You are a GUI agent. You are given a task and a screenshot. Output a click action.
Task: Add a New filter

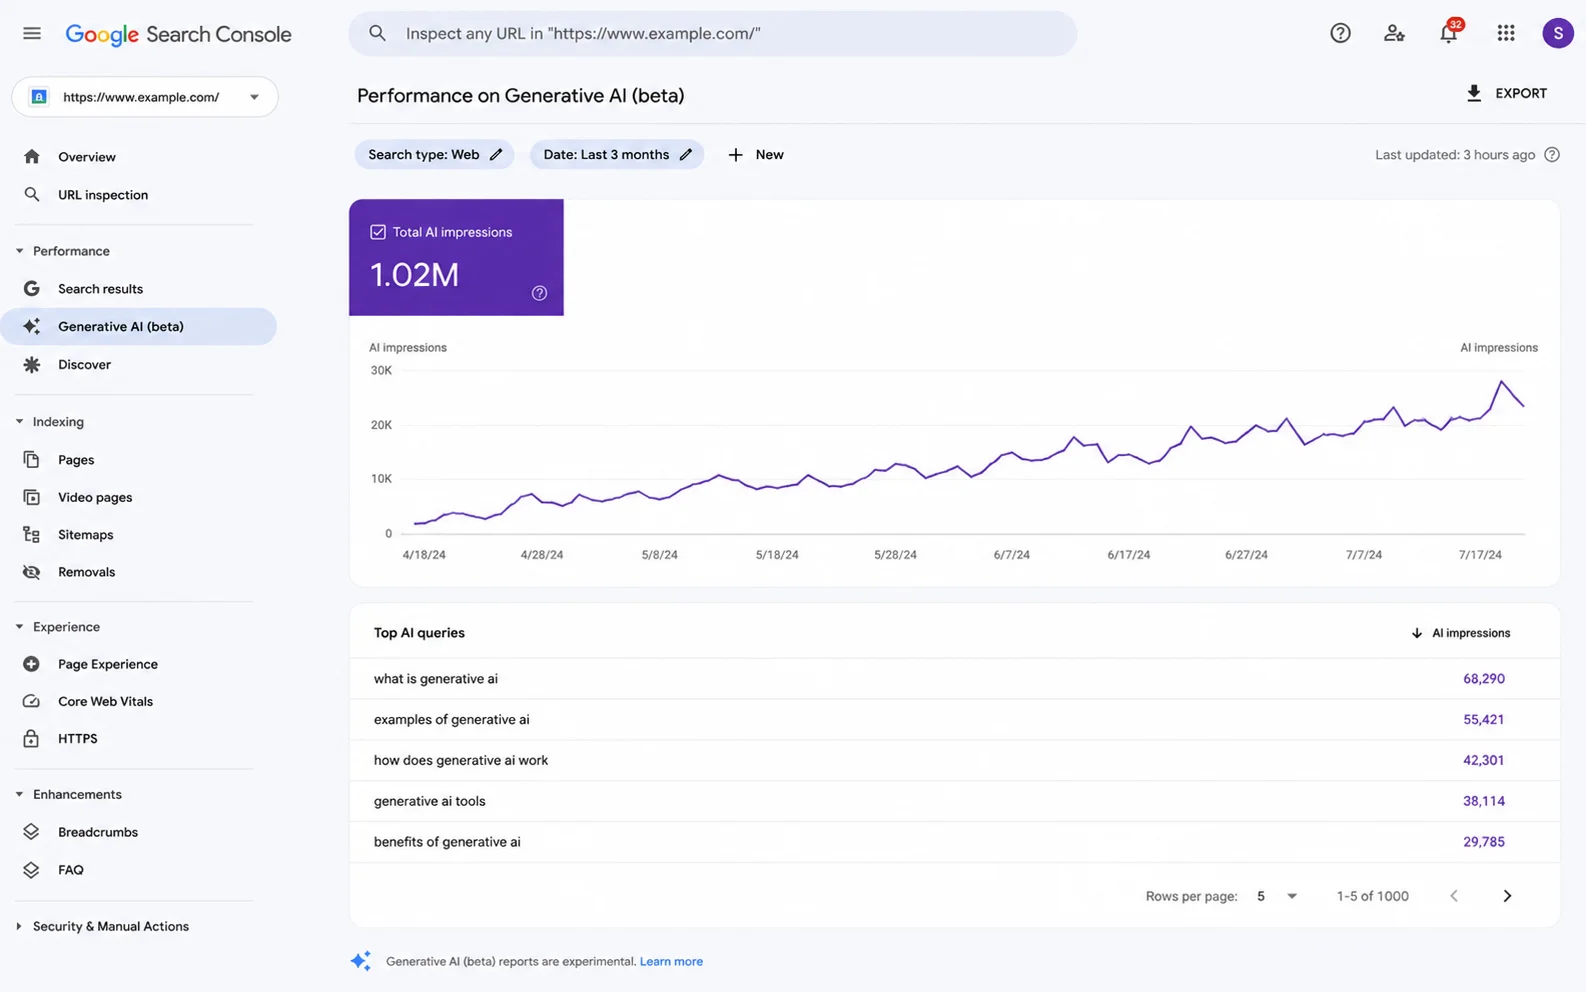coord(756,155)
